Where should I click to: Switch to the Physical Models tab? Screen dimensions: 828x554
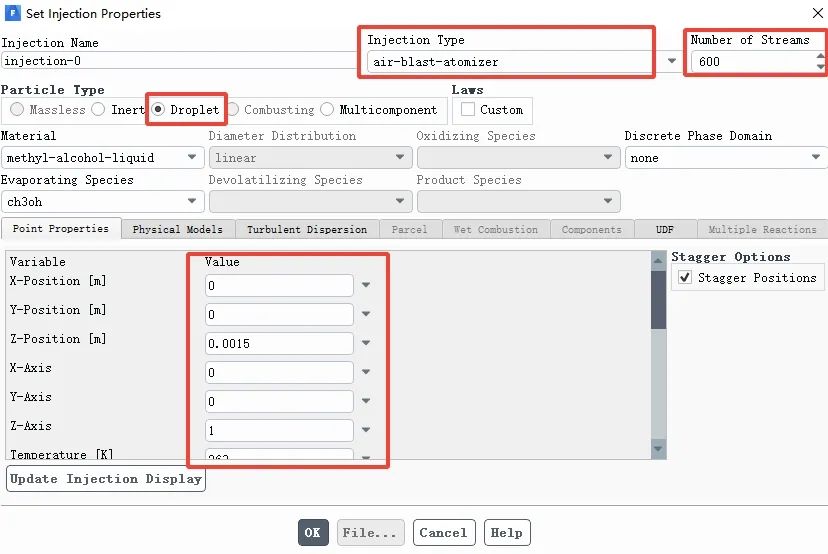click(x=177, y=230)
